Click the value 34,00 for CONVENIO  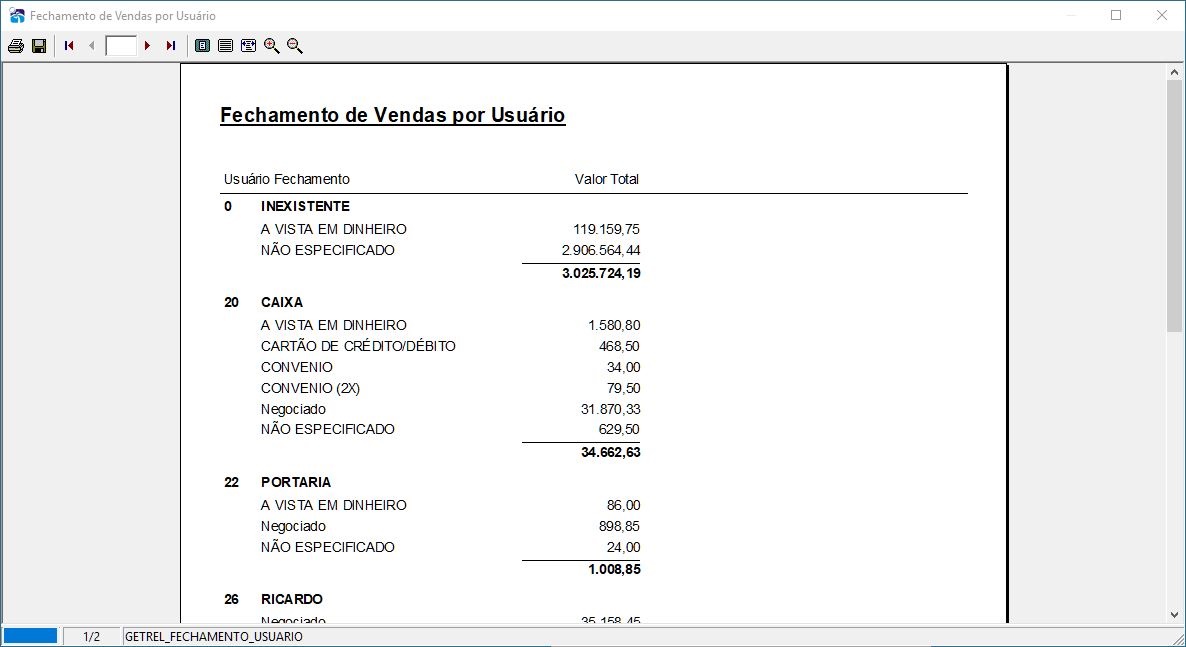click(x=623, y=367)
